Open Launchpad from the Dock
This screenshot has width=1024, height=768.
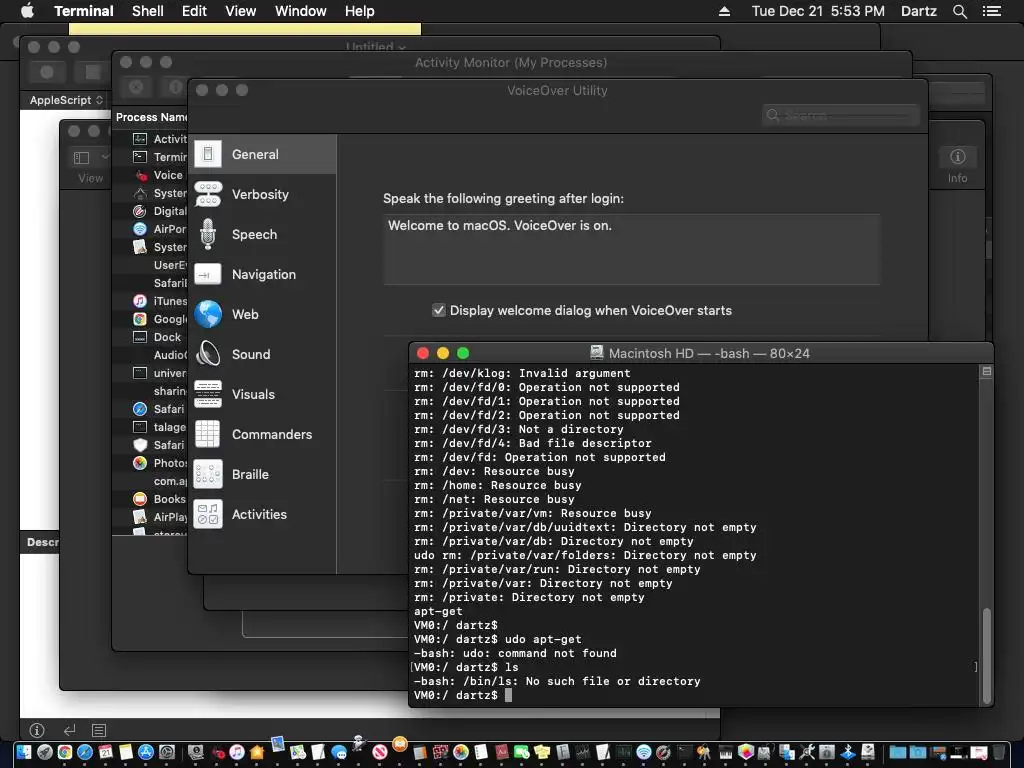44,752
